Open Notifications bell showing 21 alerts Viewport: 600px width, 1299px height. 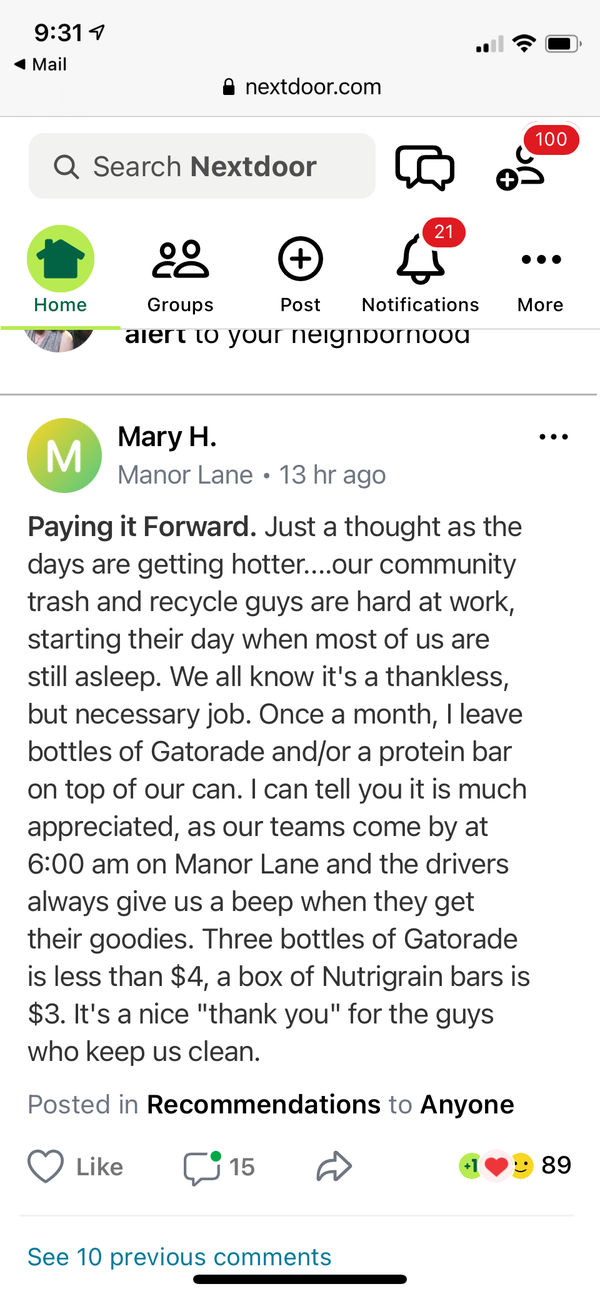pyautogui.click(x=420, y=262)
